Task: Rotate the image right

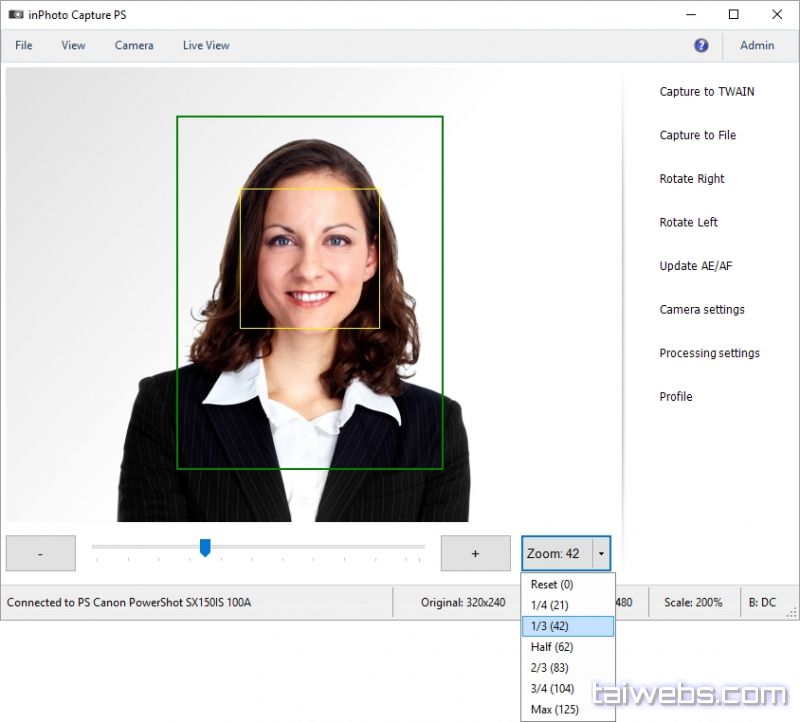Action: pyautogui.click(x=691, y=179)
